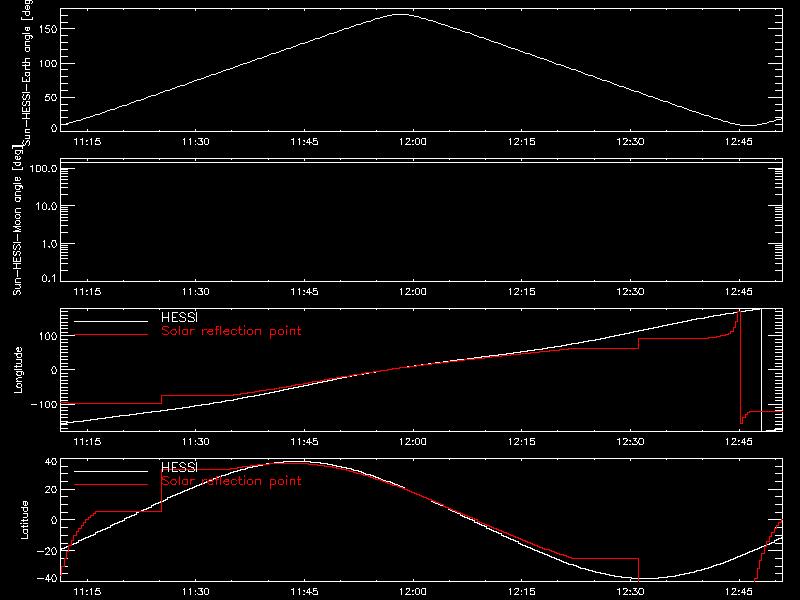Select HESSI legend label in Longitude plot
800x600 pixels.
click(x=179, y=317)
